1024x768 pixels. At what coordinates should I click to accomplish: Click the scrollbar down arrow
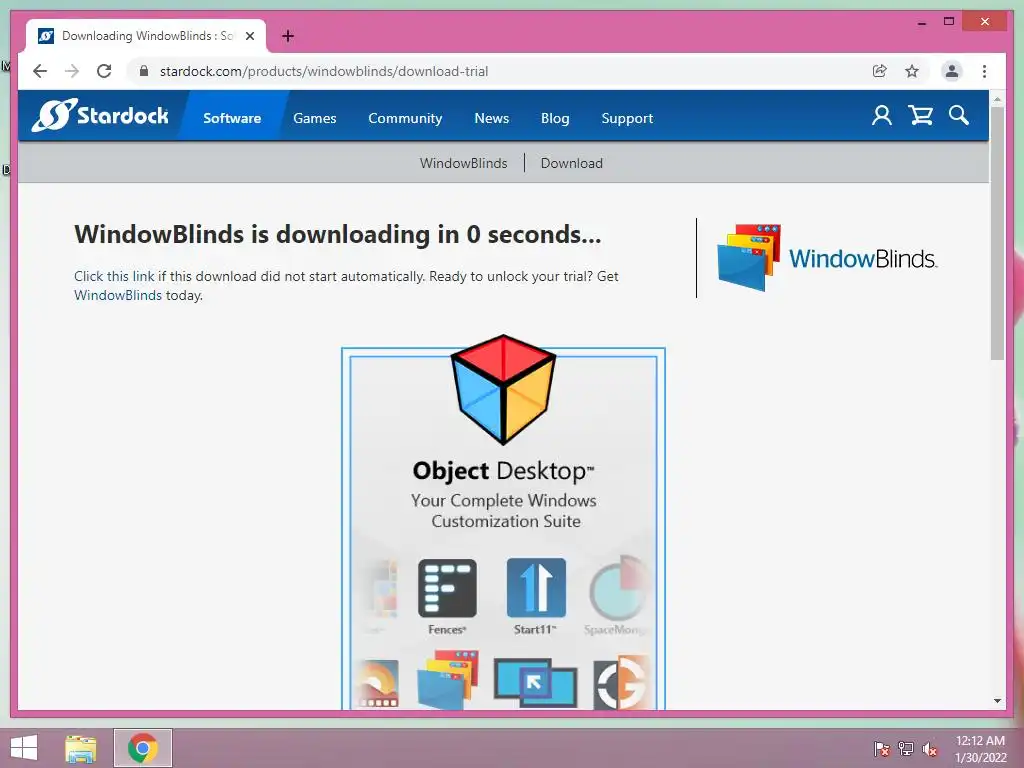(x=997, y=701)
